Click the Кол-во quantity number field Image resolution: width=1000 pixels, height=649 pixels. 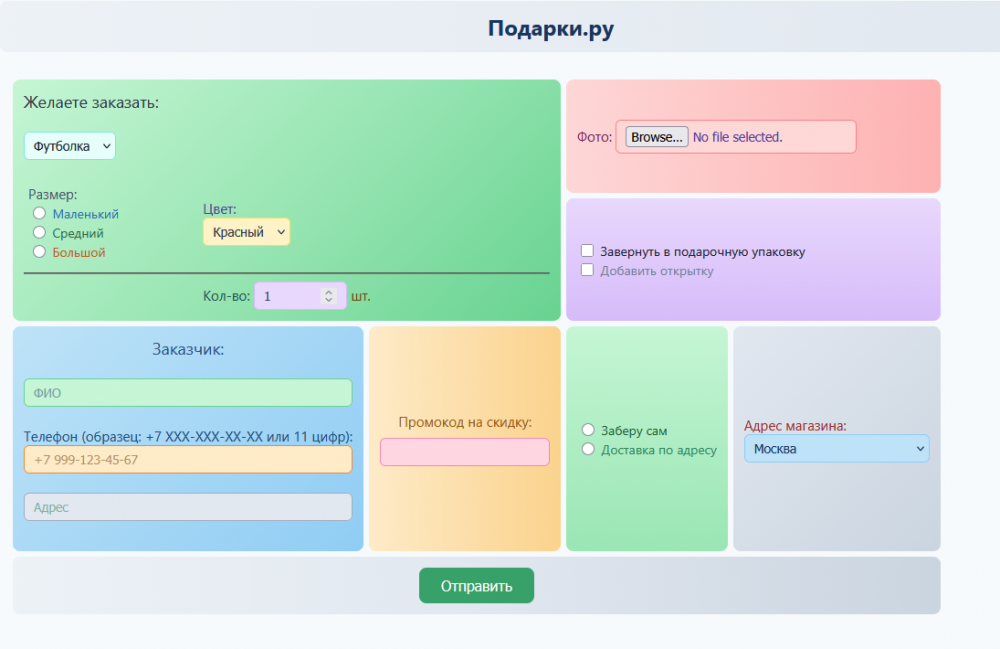point(300,296)
